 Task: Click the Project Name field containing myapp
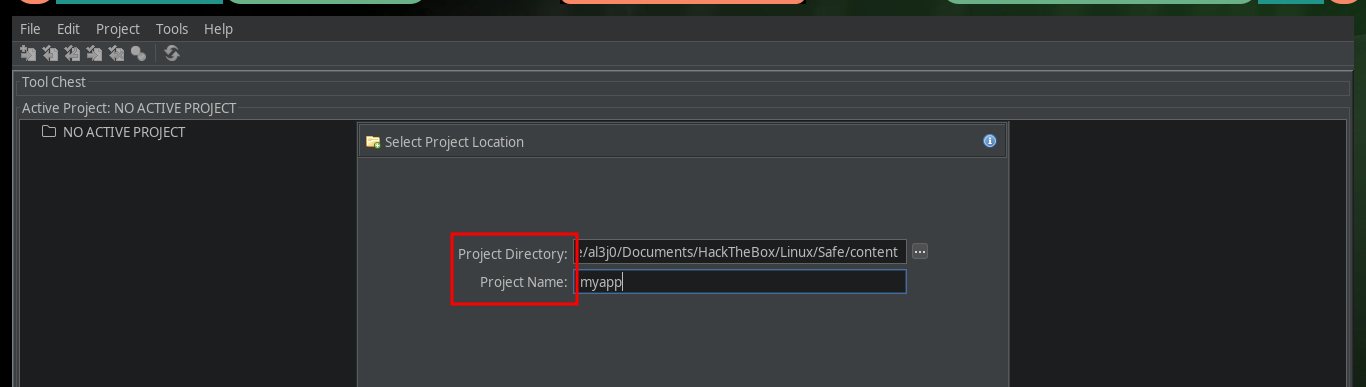741,282
